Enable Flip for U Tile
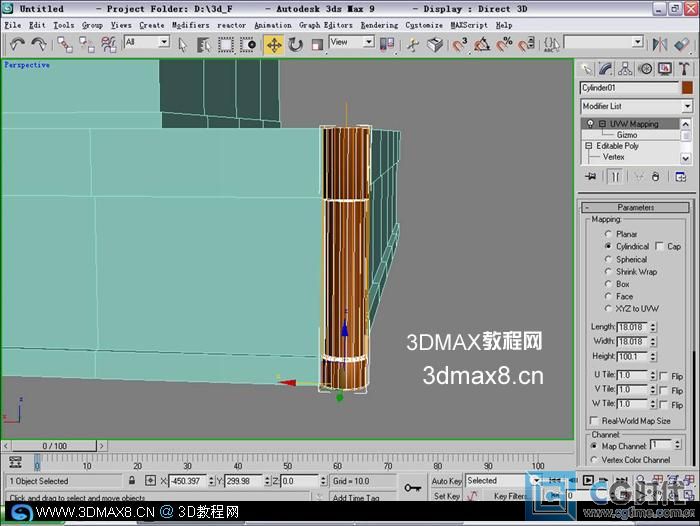Image resolution: width=700 pixels, height=526 pixels. click(x=663, y=376)
